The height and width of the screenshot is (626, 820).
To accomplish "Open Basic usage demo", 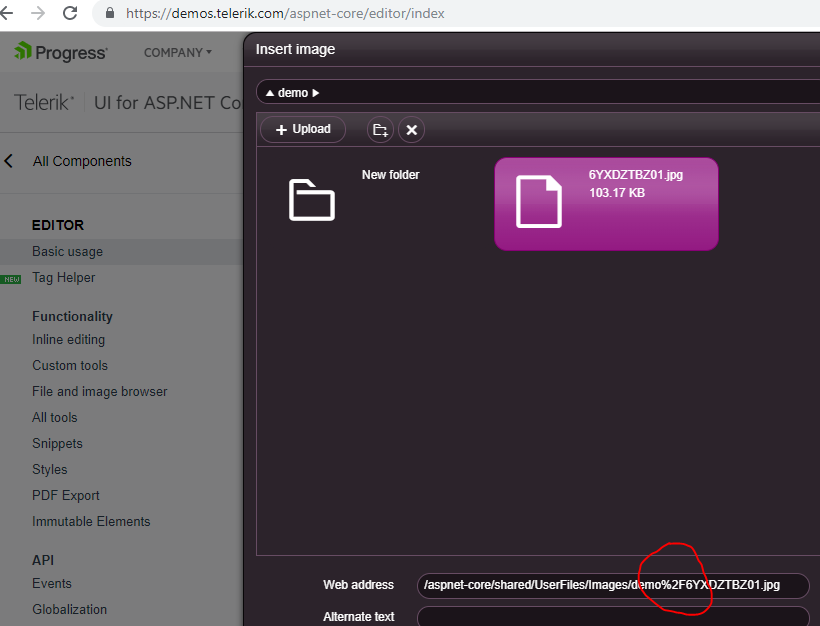I will click(67, 252).
